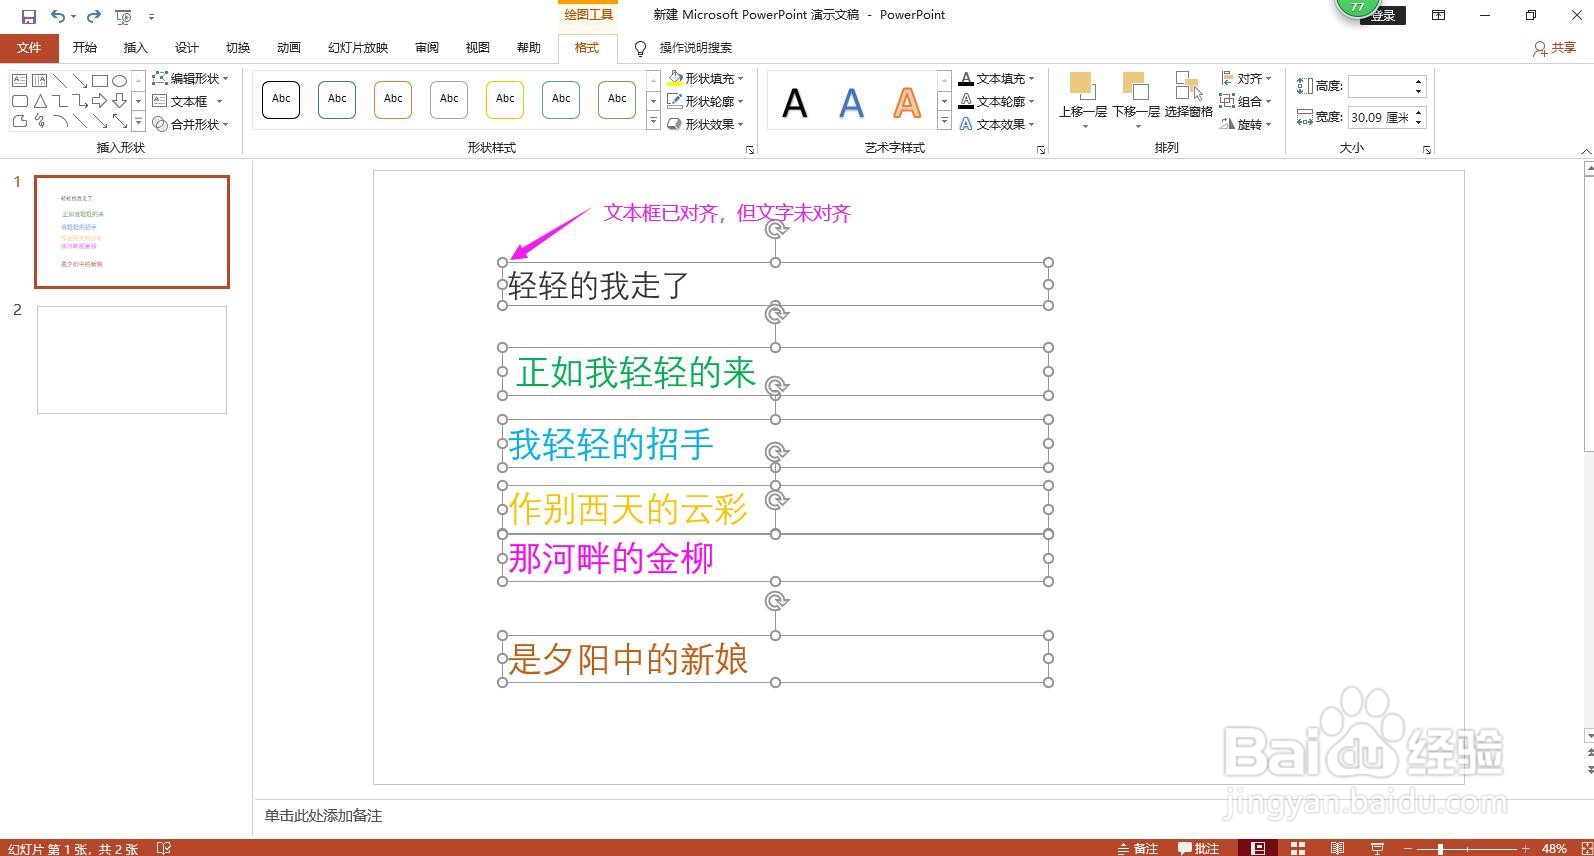Select the right arrow shape in gallery

pyautogui.click(x=100, y=101)
